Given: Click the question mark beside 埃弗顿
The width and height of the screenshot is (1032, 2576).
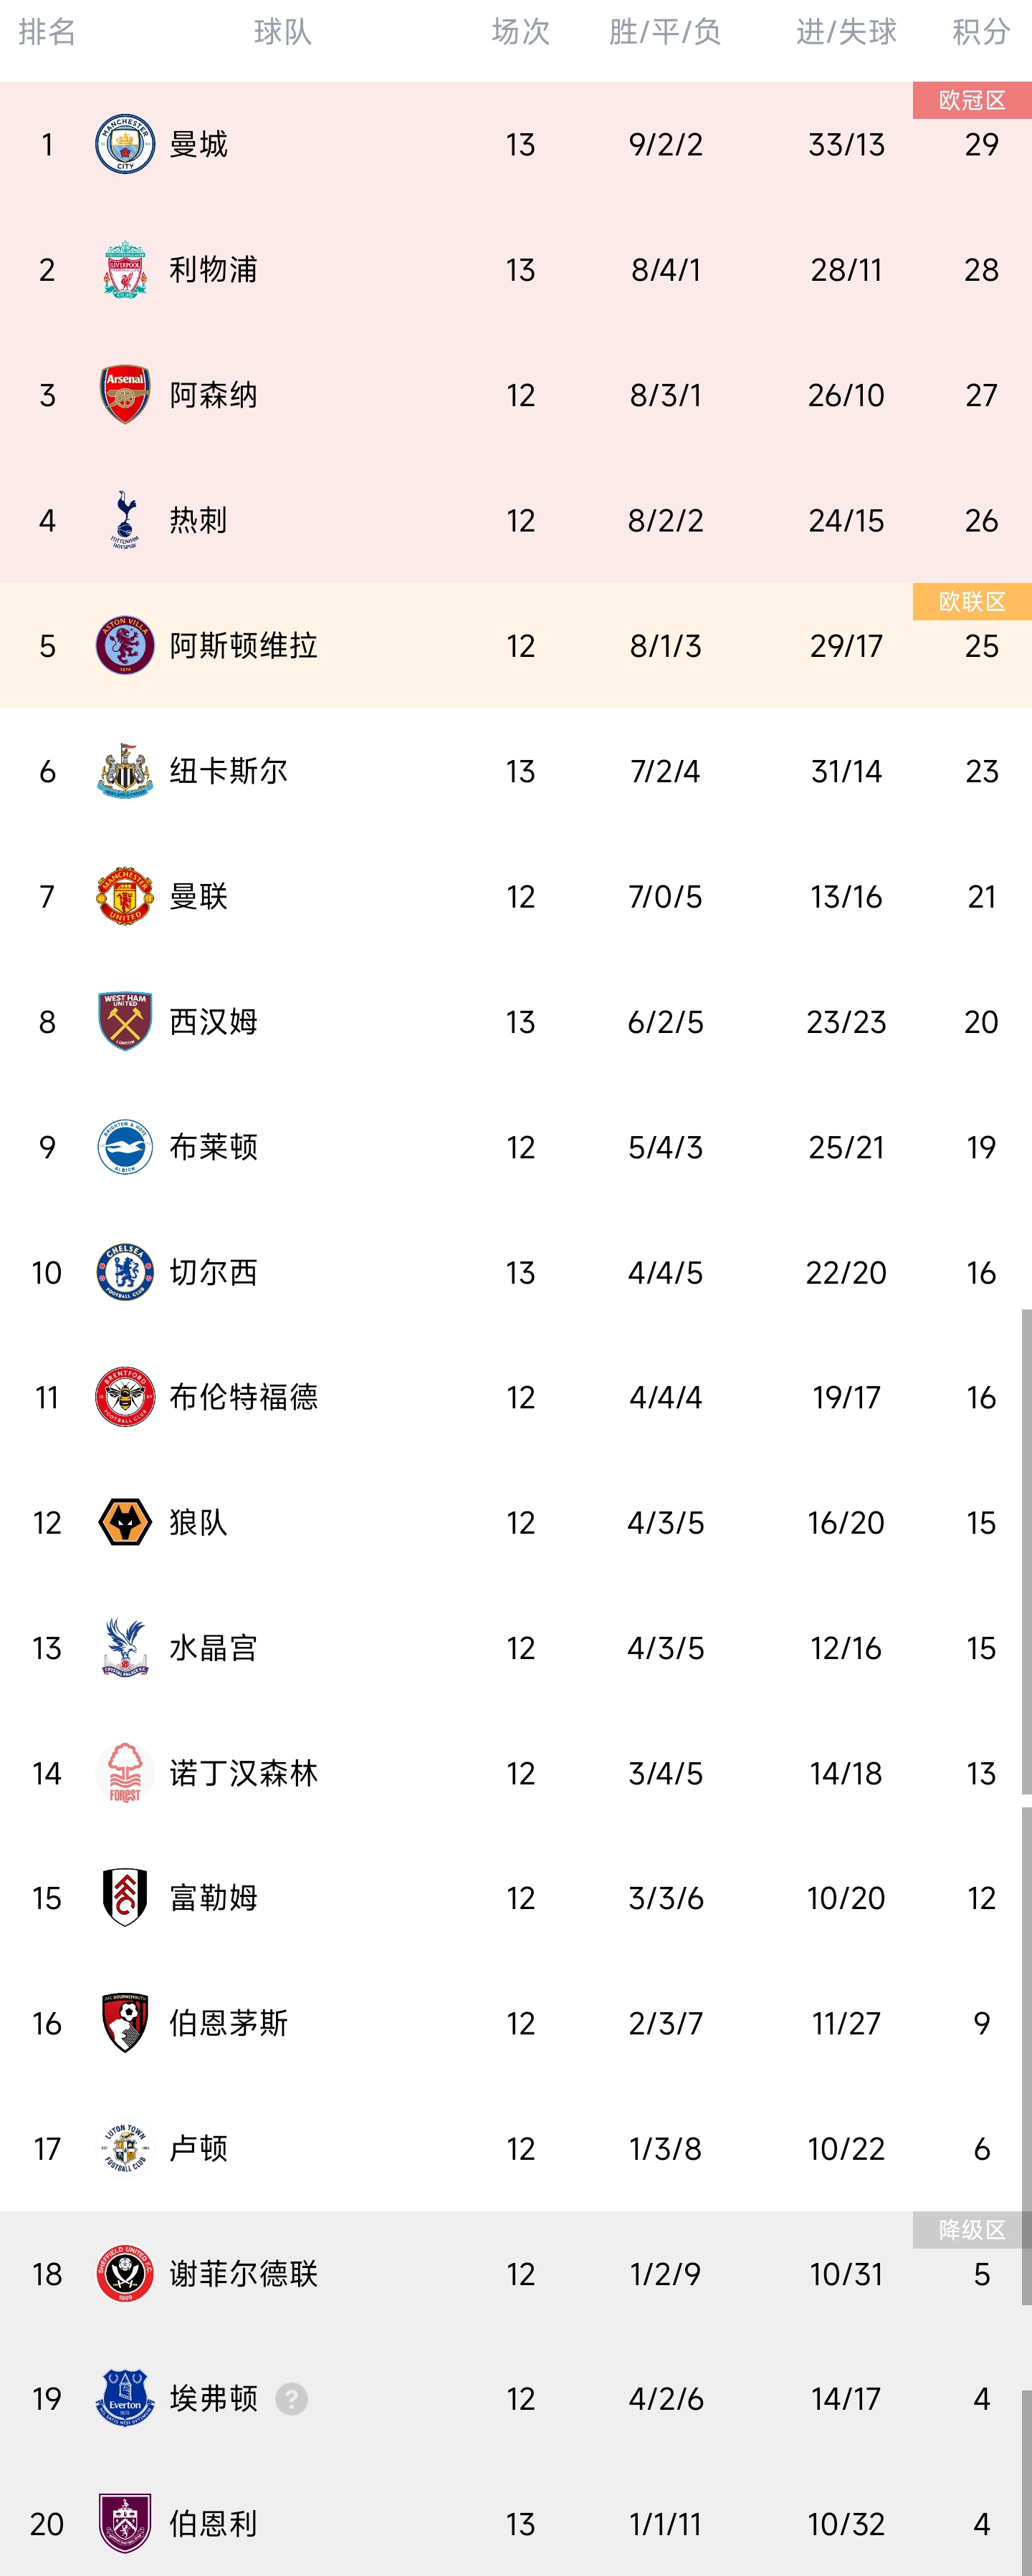Looking at the screenshot, I should pos(292,2399).
